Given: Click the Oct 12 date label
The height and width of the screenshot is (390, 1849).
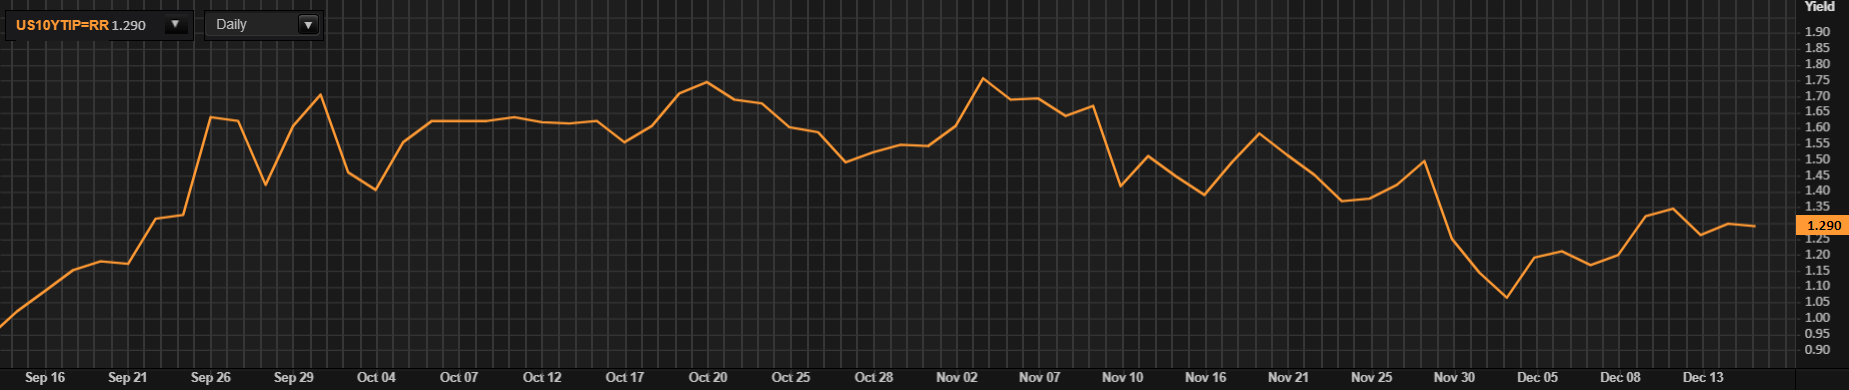Looking at the screenshot, I should click(542, 377).
